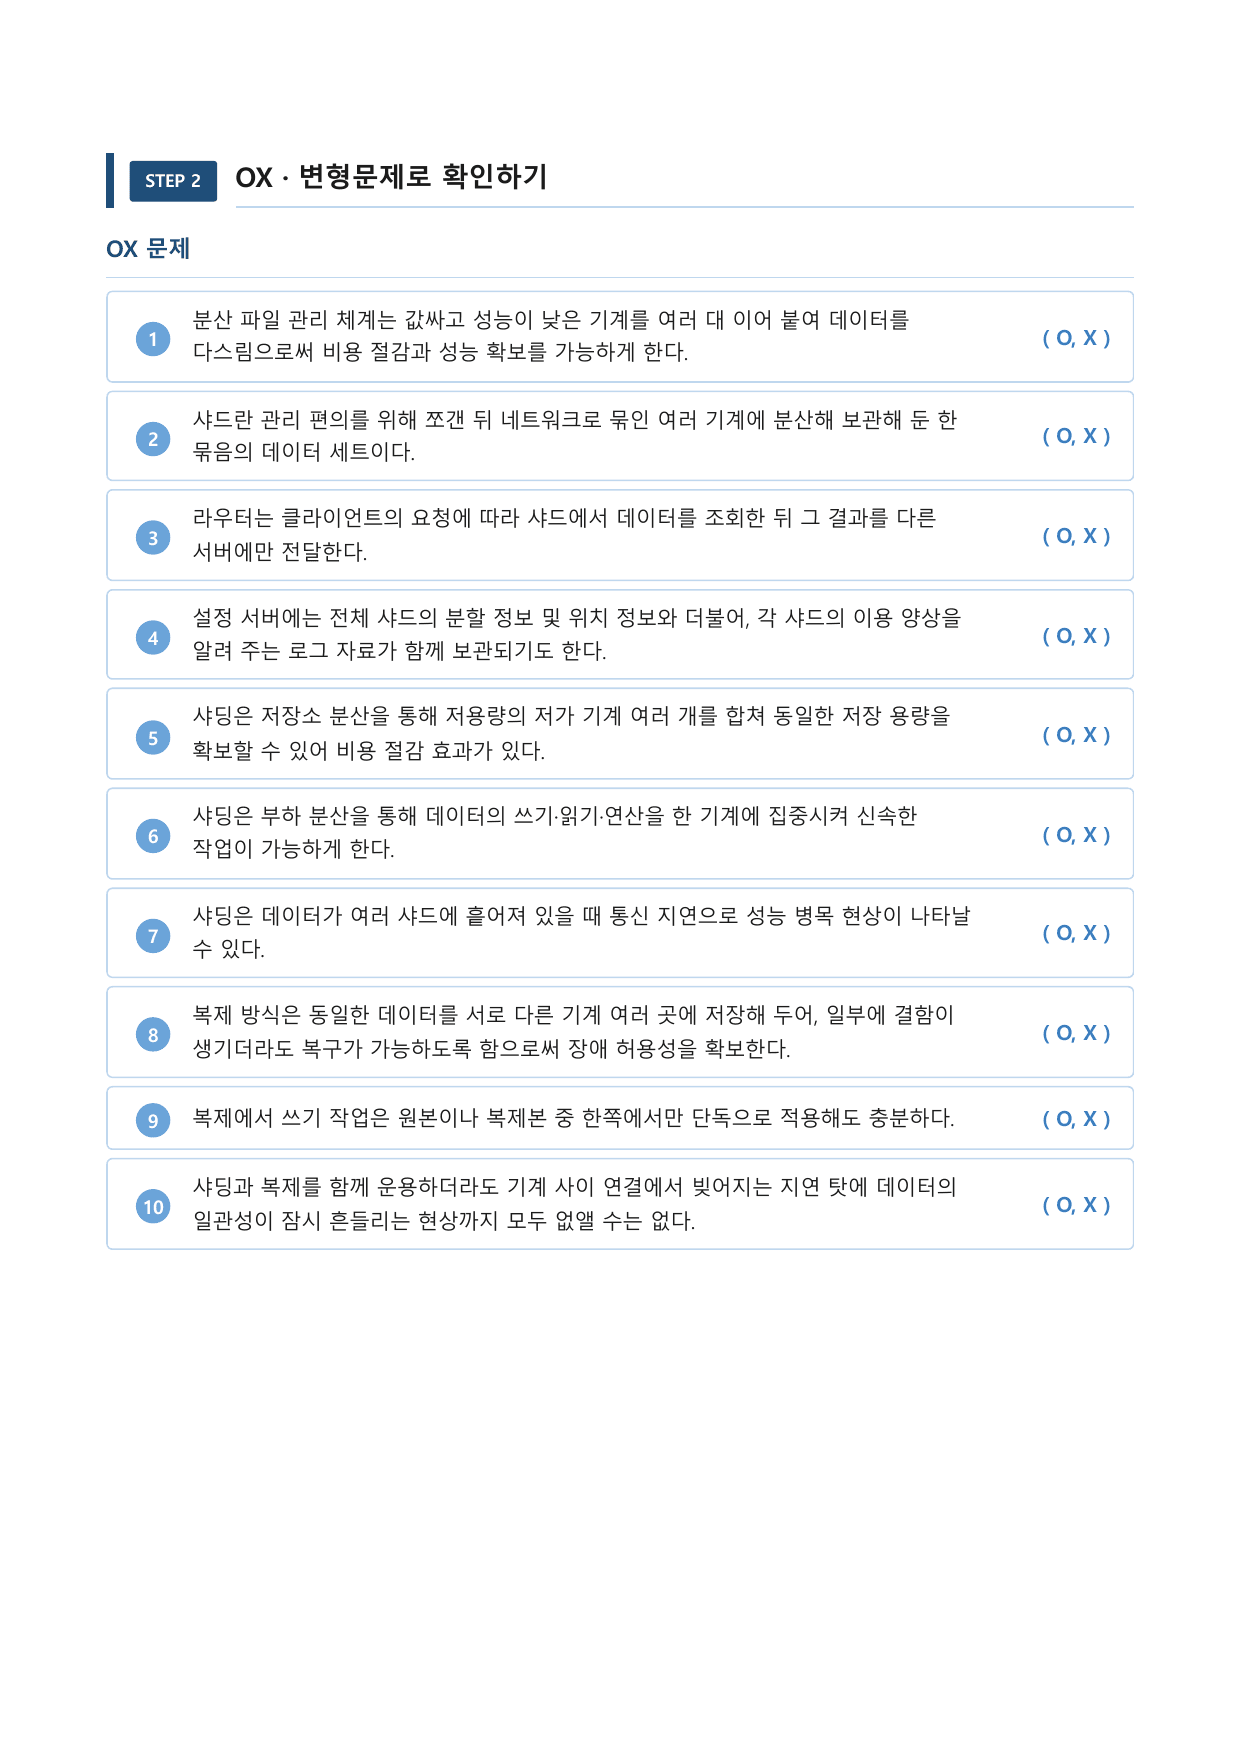1240x1754 pixels.
Task: Select the text starting '샤딩과 복제를 함께 운용하더라도'
Action: click(x=575, y=1204)
